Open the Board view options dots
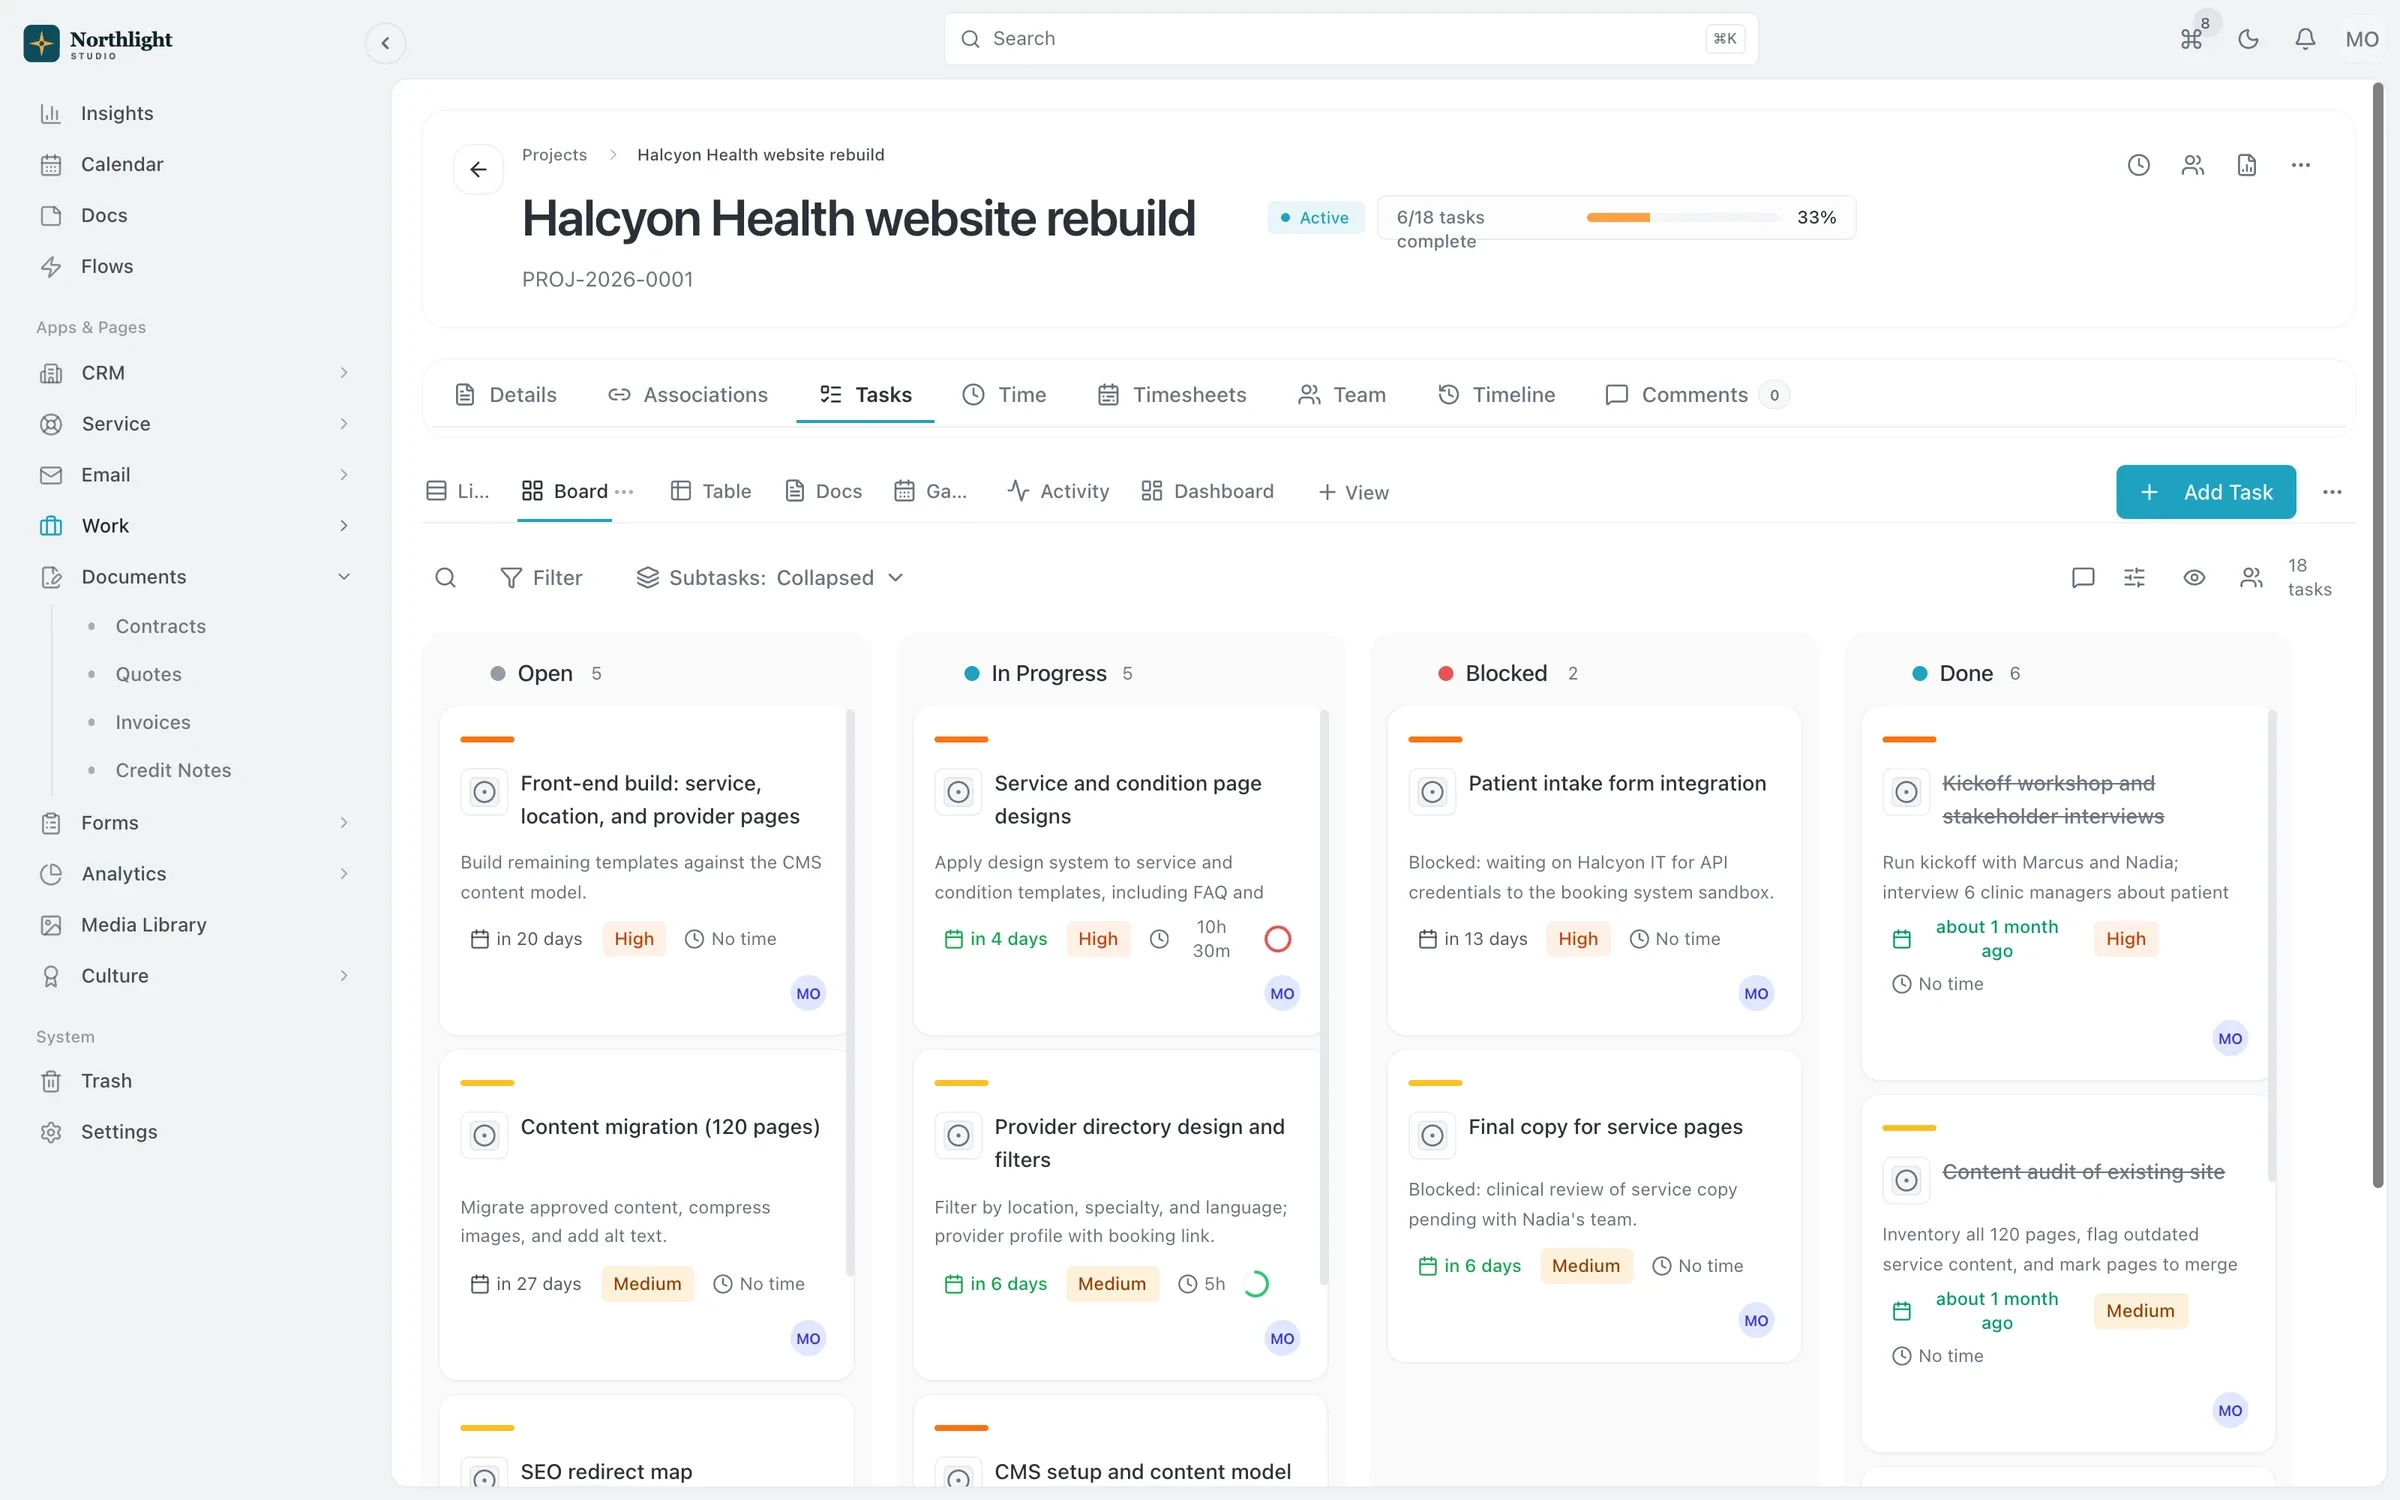 [x=624, y=491]
